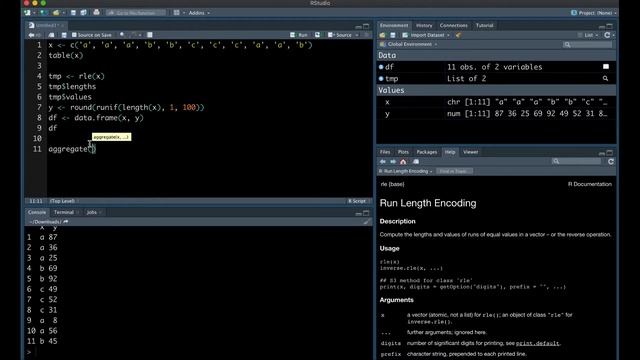Toggle the Source on Save checkbox
The width and height of the screenshot is (640, 360).
(74, 35)
